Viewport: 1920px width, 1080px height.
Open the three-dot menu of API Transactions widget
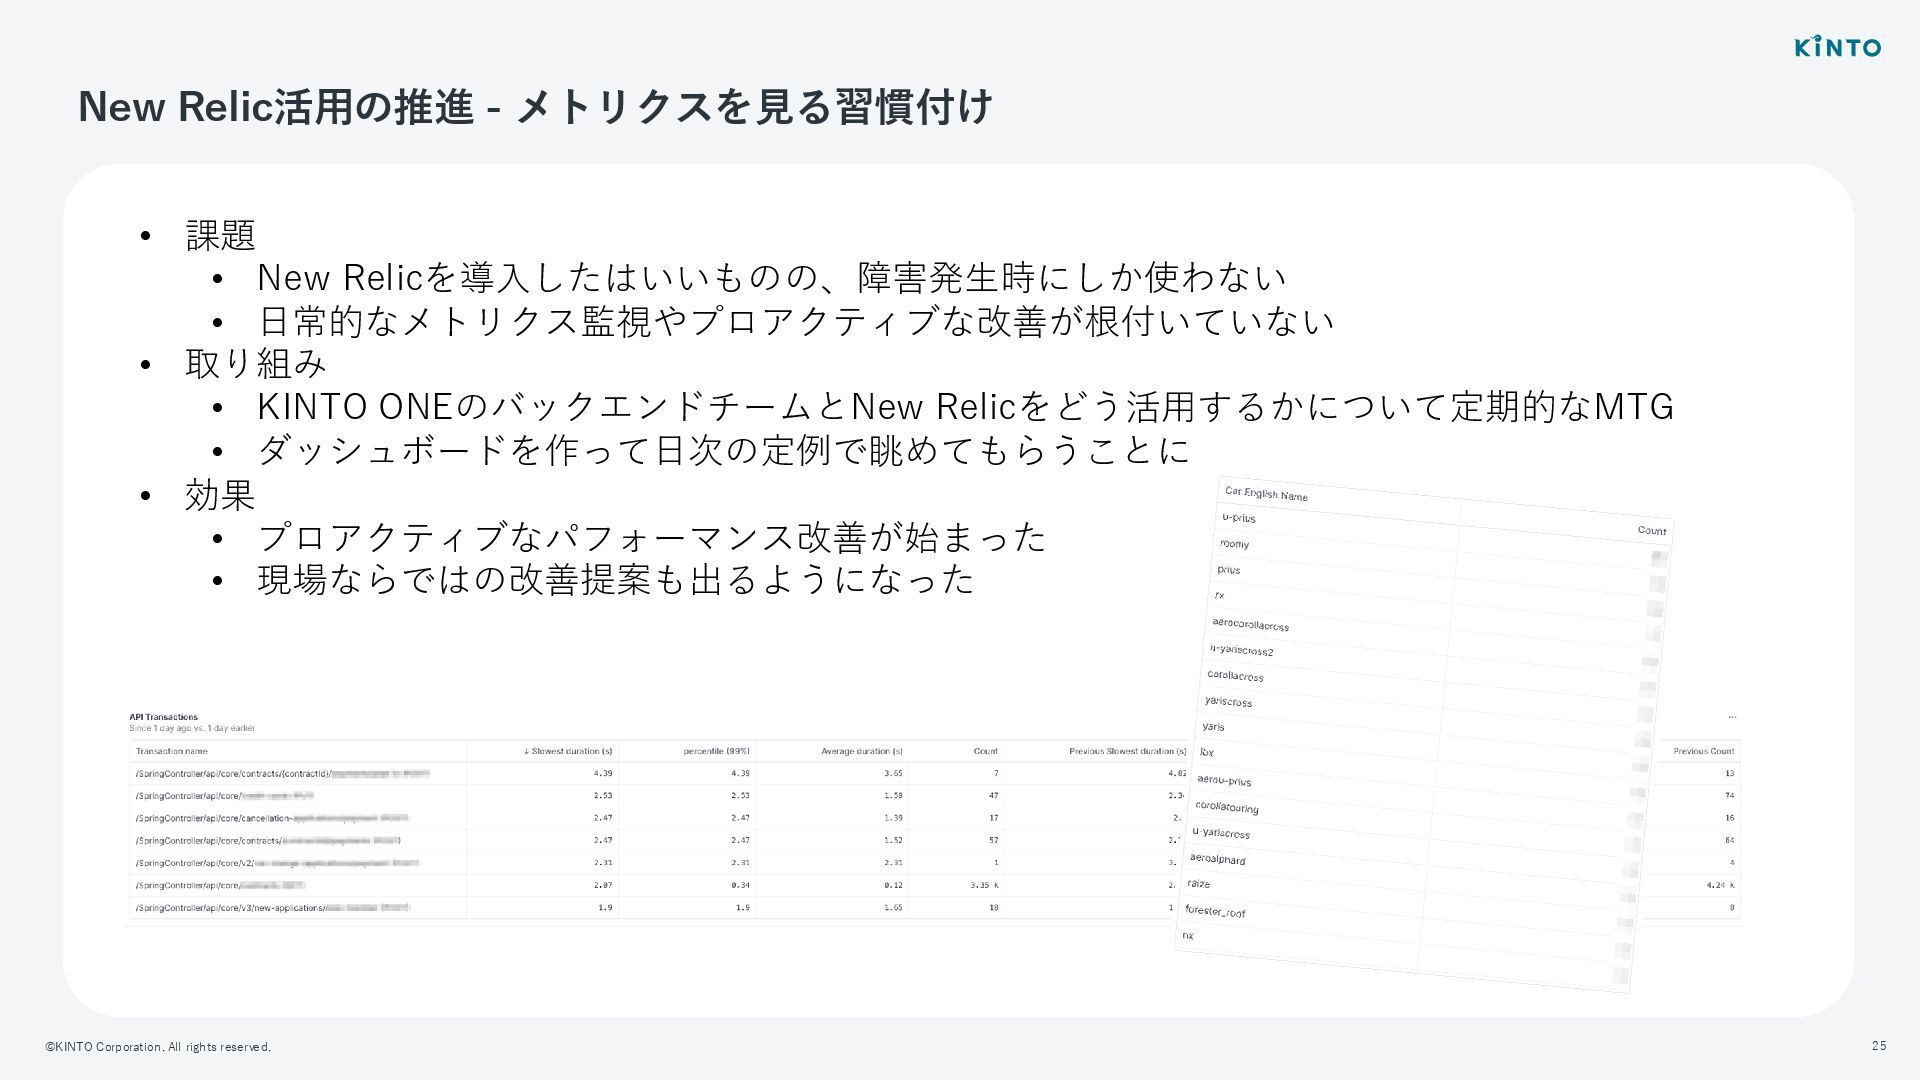coord(1732,717)
